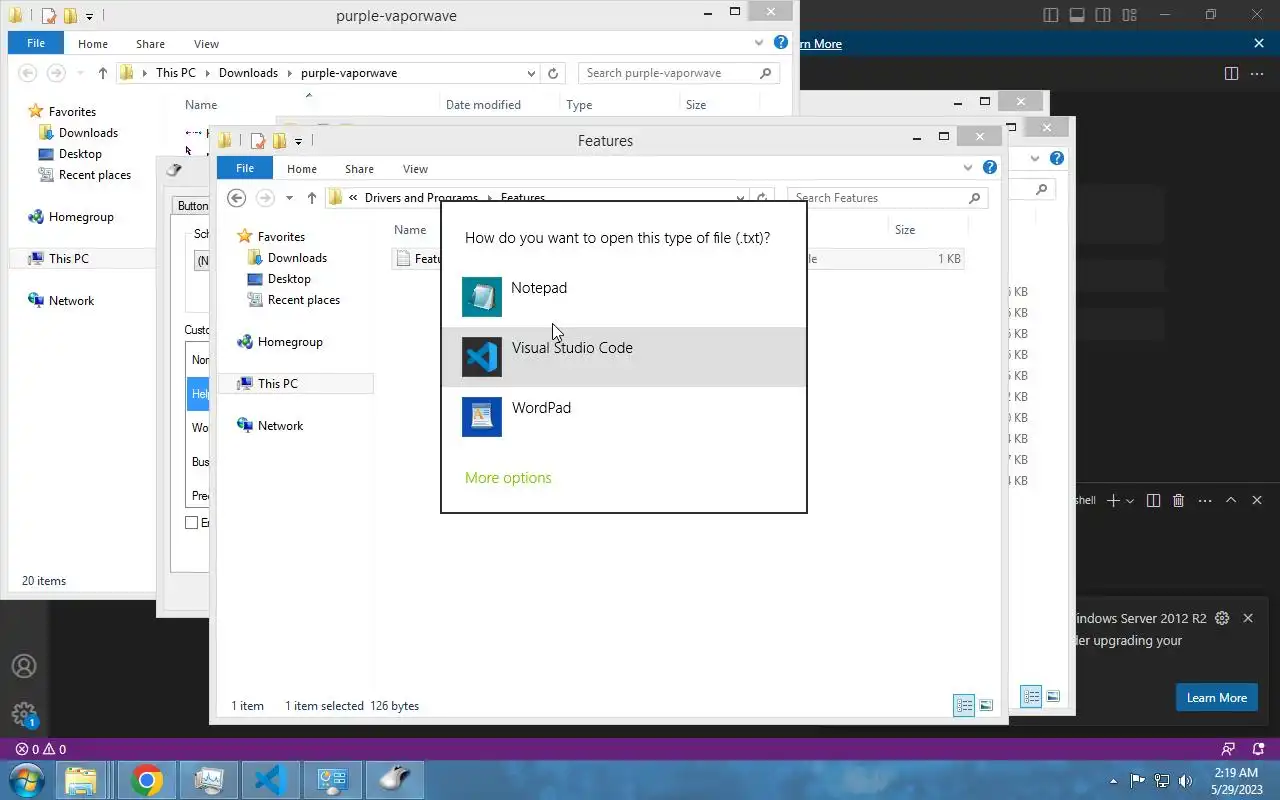
Task: Click the Search purple-vaporwave field
Action: pyautogui.click(x=678, y=73)
